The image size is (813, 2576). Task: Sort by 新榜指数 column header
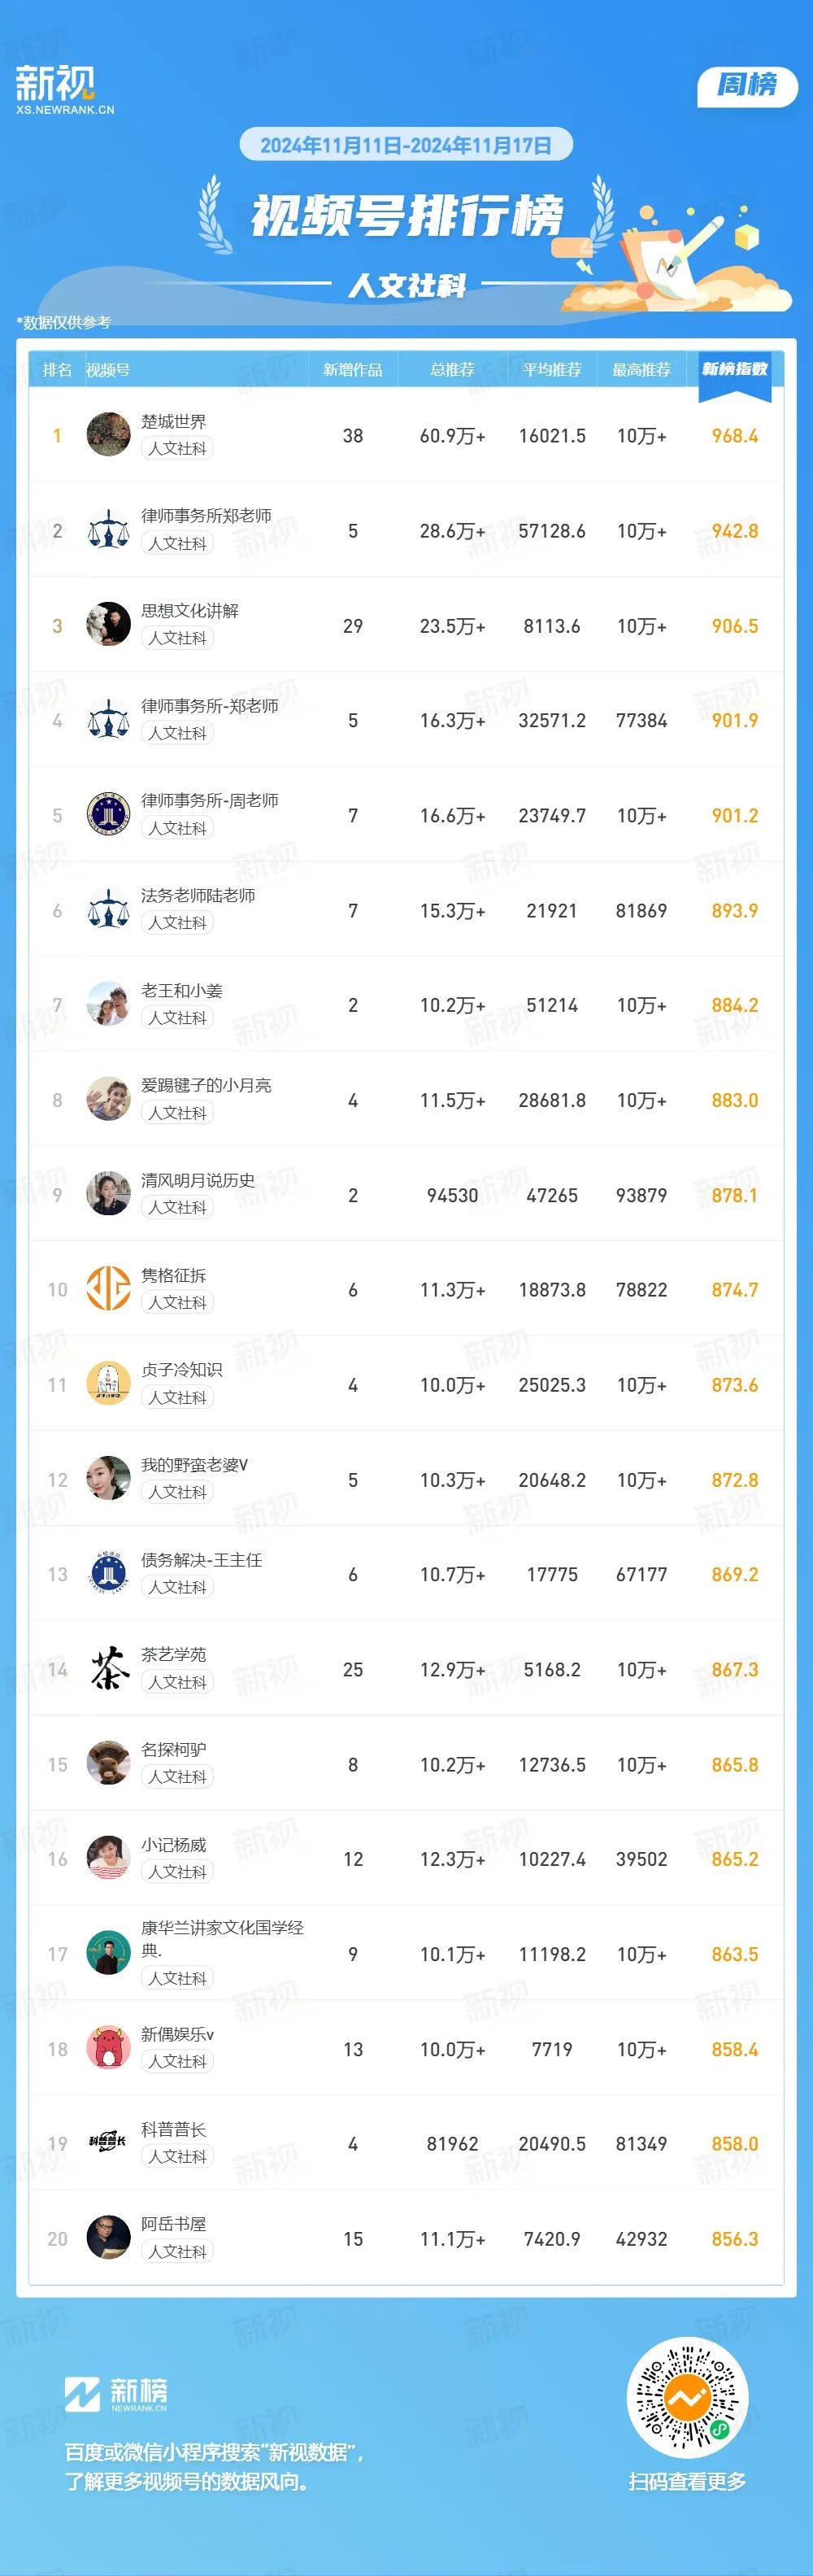(x=735, y=370)
